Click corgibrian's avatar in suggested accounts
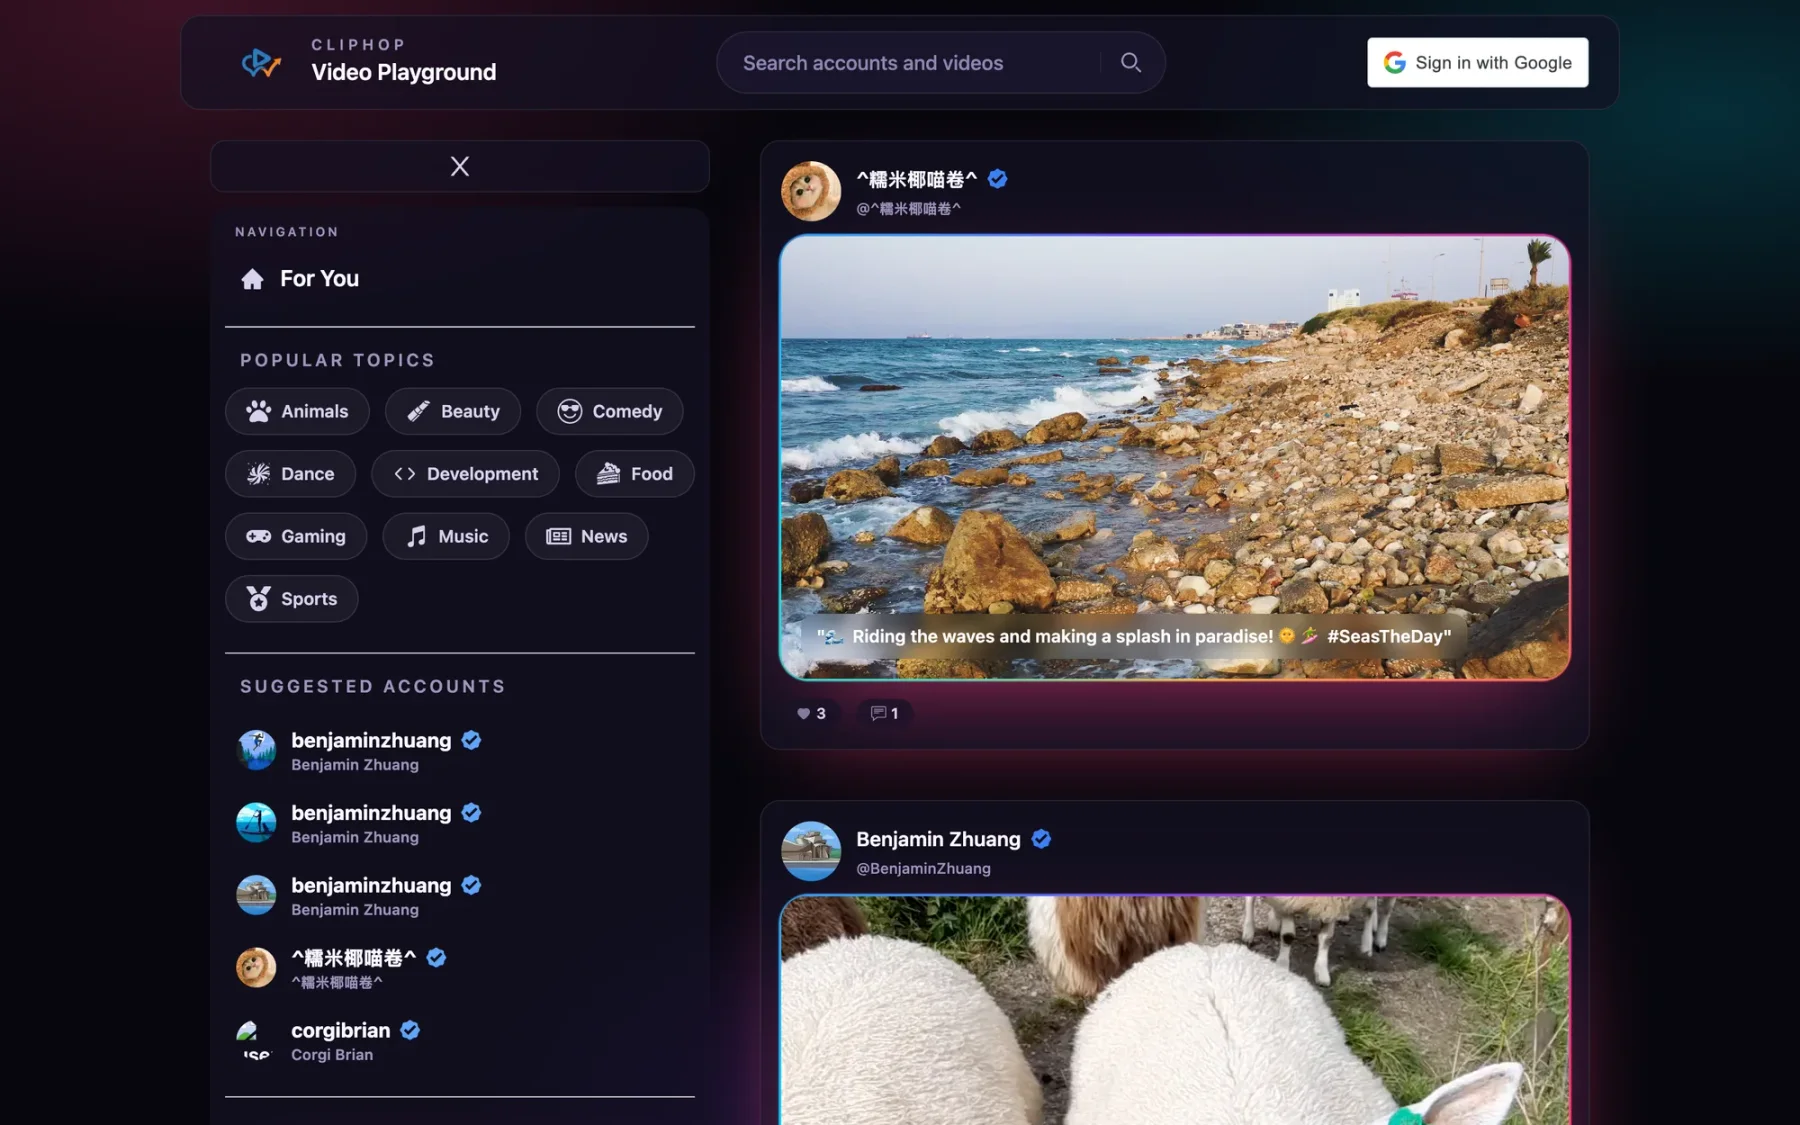The width and height of the screenshot is (1800, 1125). coord(255,1040)
